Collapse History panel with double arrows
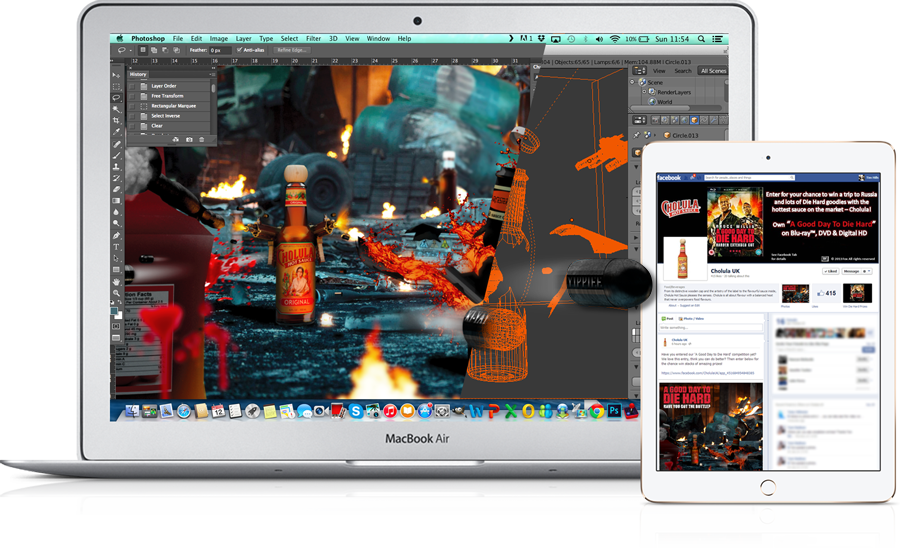Viewport: 900px width, 548px height. pos(212,68)
